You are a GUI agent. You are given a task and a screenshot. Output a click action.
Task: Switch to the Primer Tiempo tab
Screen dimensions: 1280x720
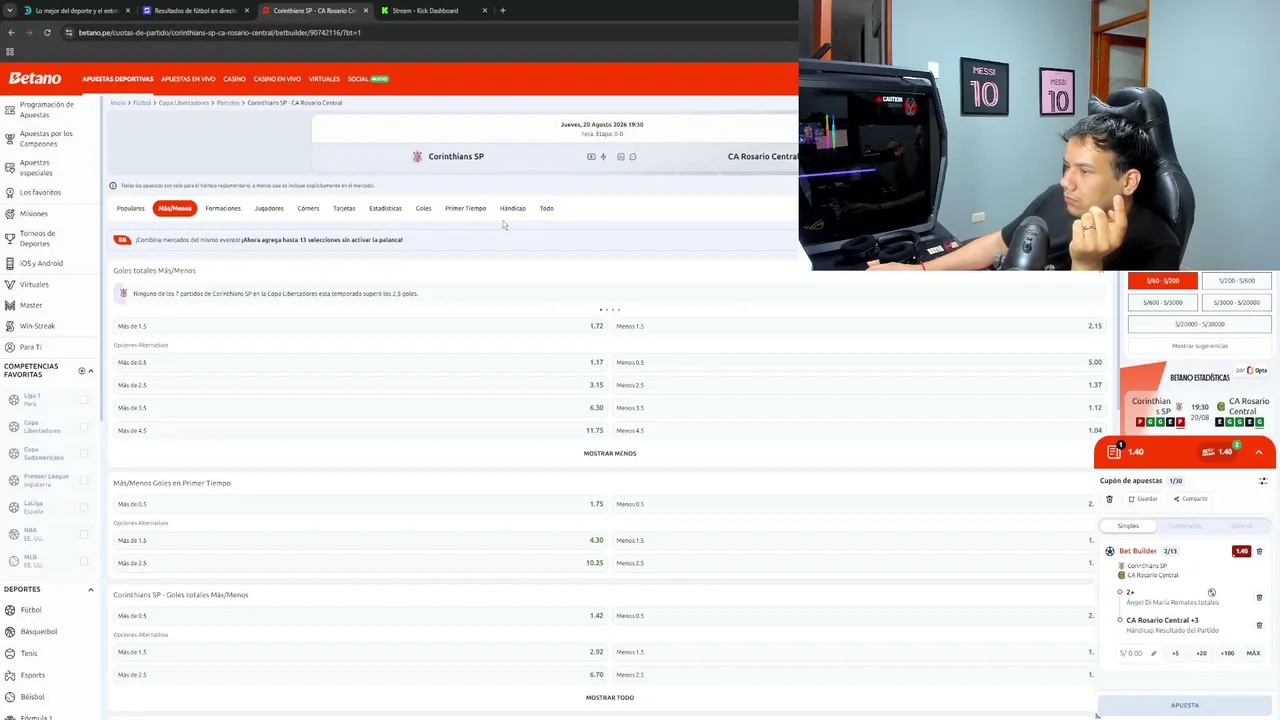coord(465,209)
